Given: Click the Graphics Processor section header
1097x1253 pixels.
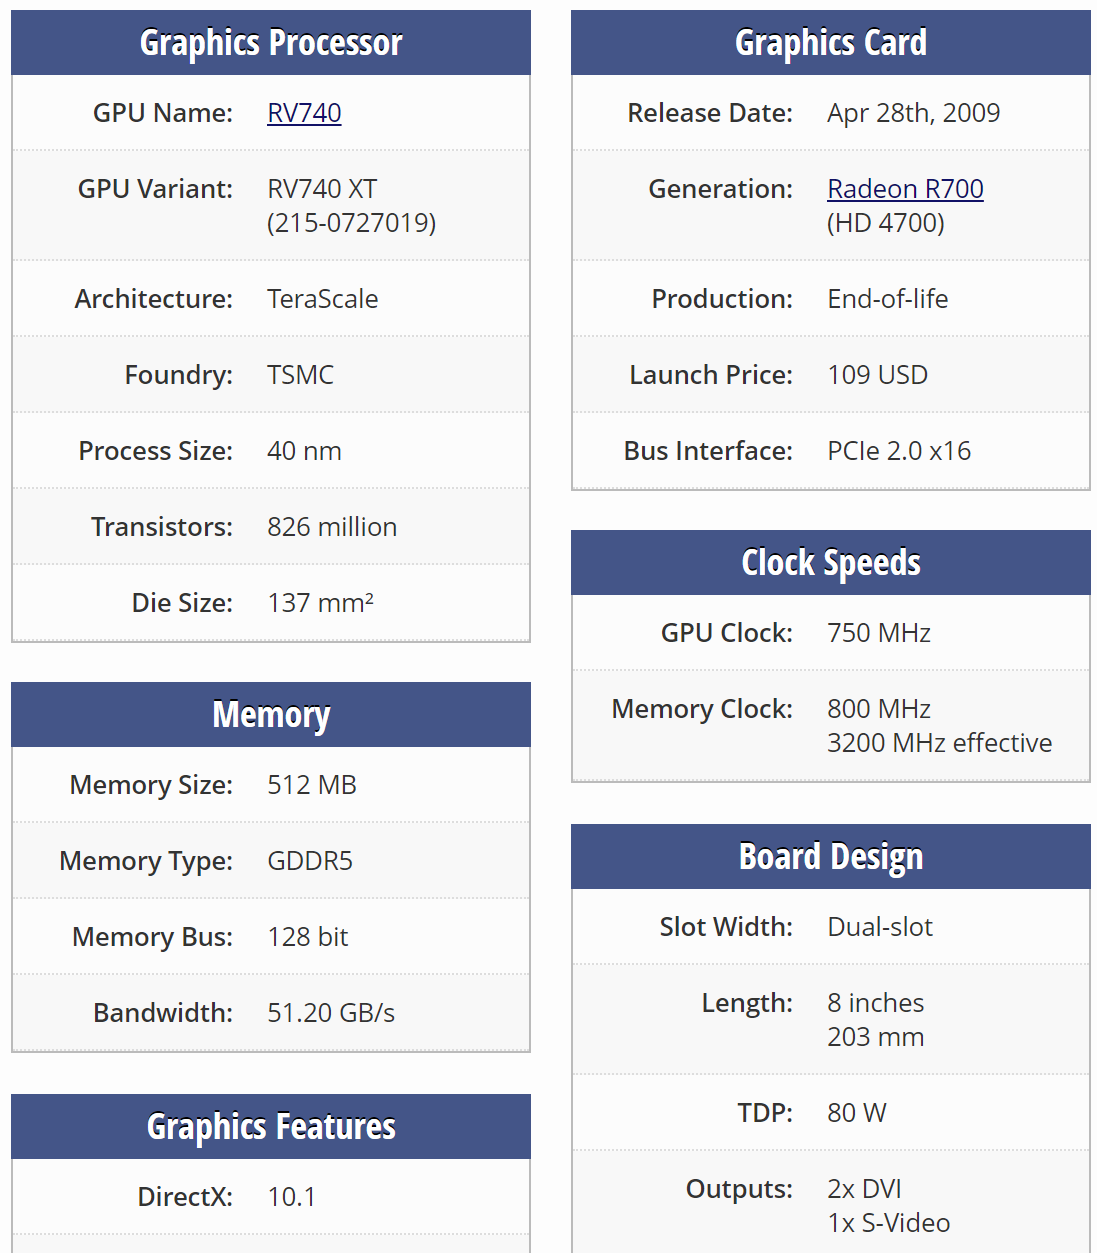Looking at the screenshot, I should pos(271,43).
